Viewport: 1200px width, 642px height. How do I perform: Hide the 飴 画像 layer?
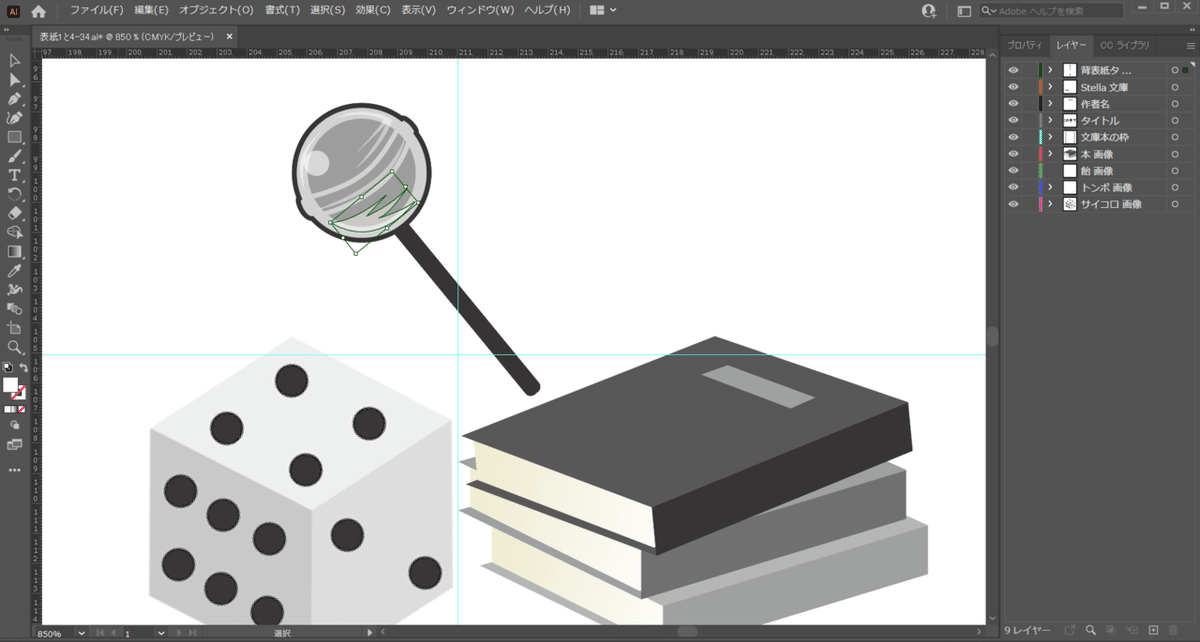(1013, 171)
